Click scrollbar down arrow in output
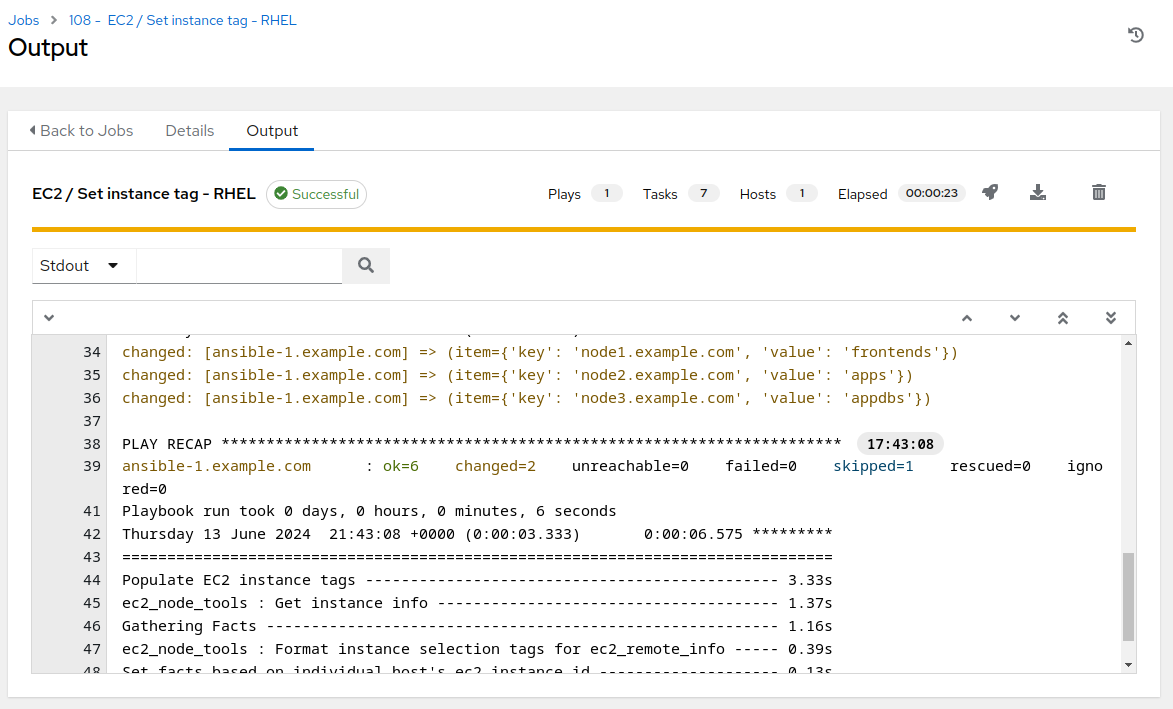 tap(1128, 665)
